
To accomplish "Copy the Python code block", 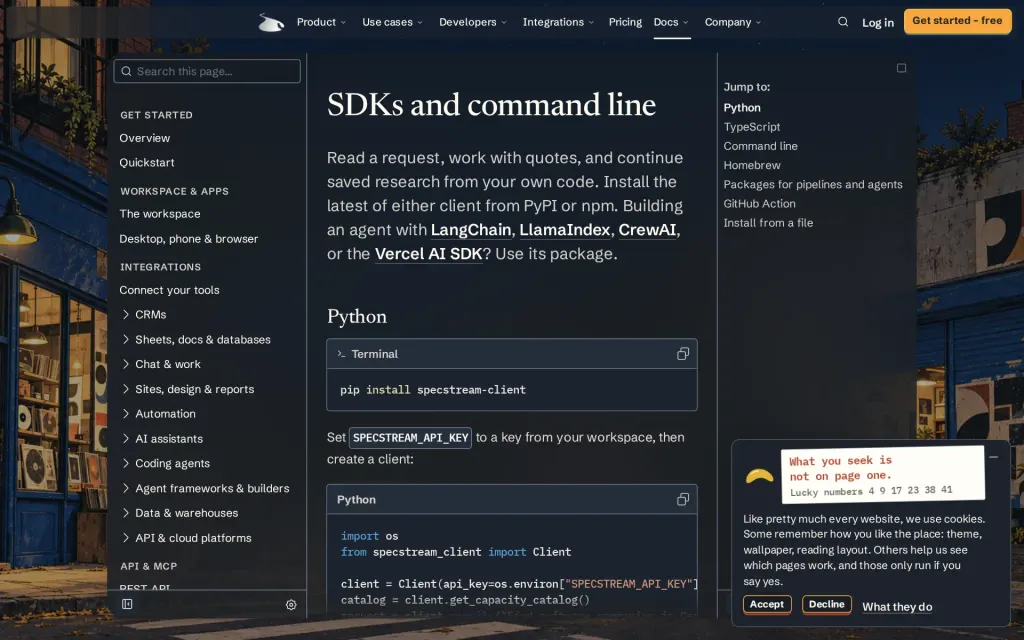I will tap(682, 500).
